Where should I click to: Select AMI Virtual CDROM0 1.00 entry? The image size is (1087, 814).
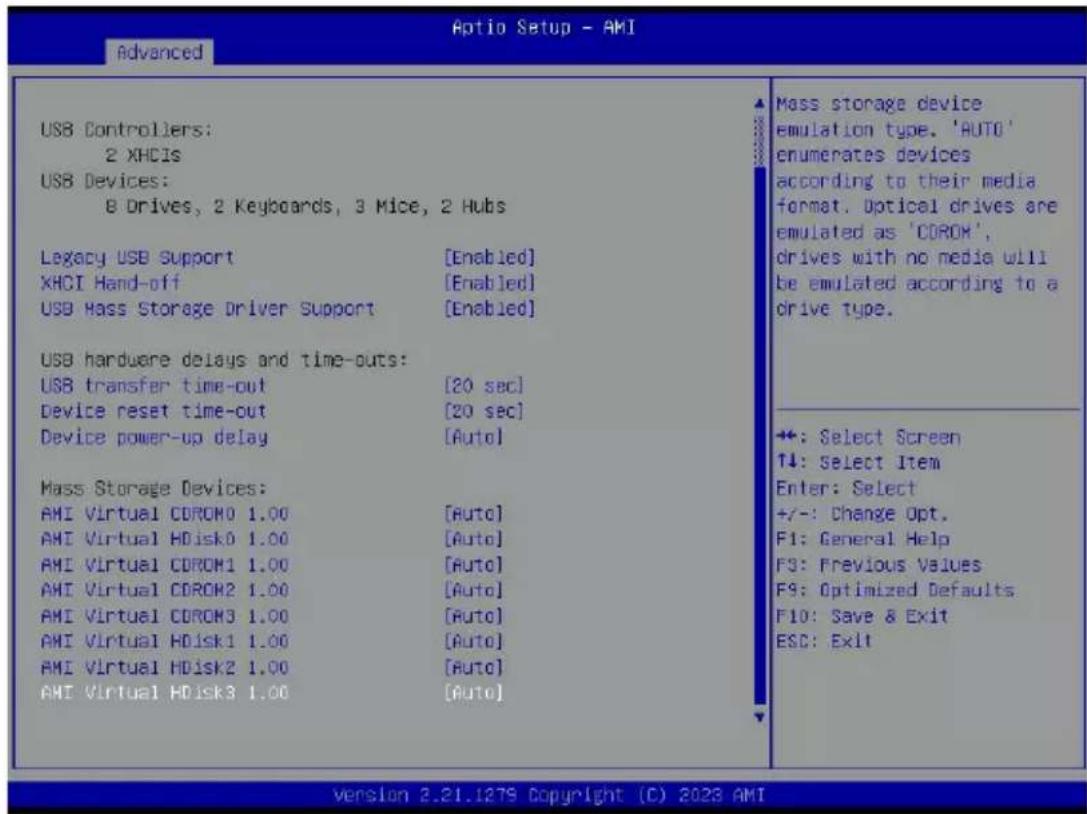click(x=164, y=514)
